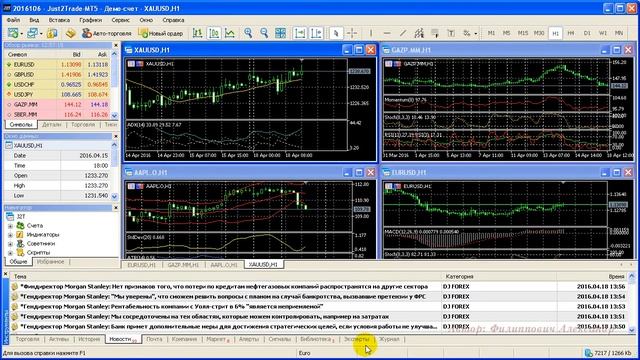Expand the Счета node in Navigator

(x=10, y=226)
